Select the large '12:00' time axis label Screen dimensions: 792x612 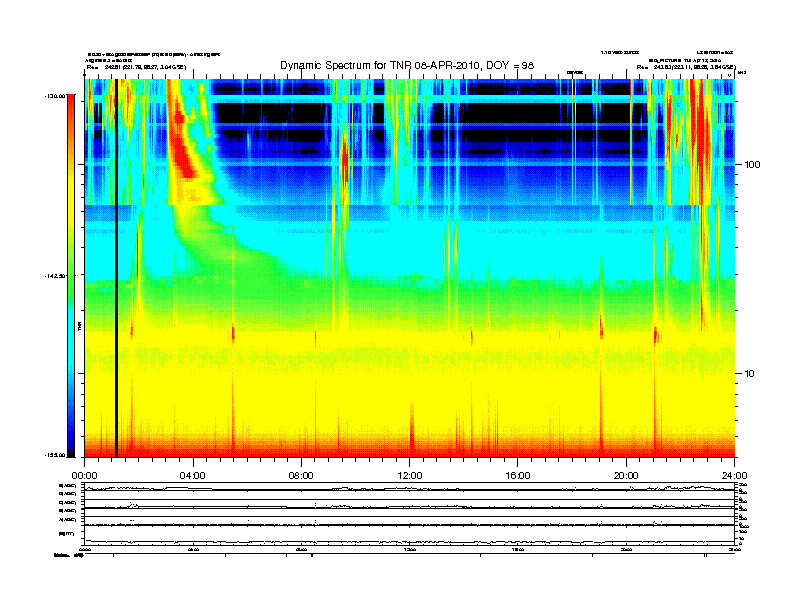[x=410, y=475]
